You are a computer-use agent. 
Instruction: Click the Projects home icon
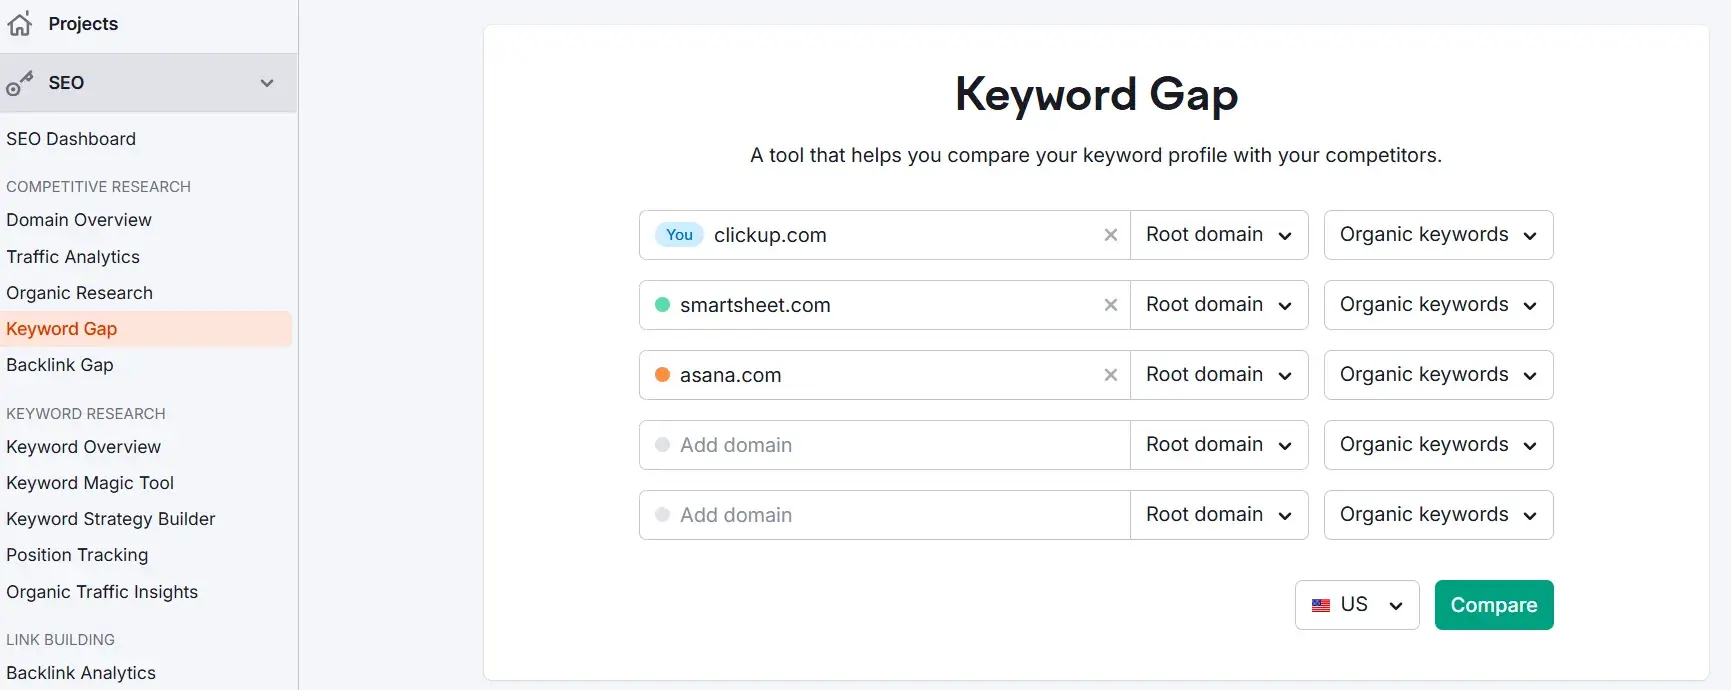pyautogui.click(x=20, y=24)
